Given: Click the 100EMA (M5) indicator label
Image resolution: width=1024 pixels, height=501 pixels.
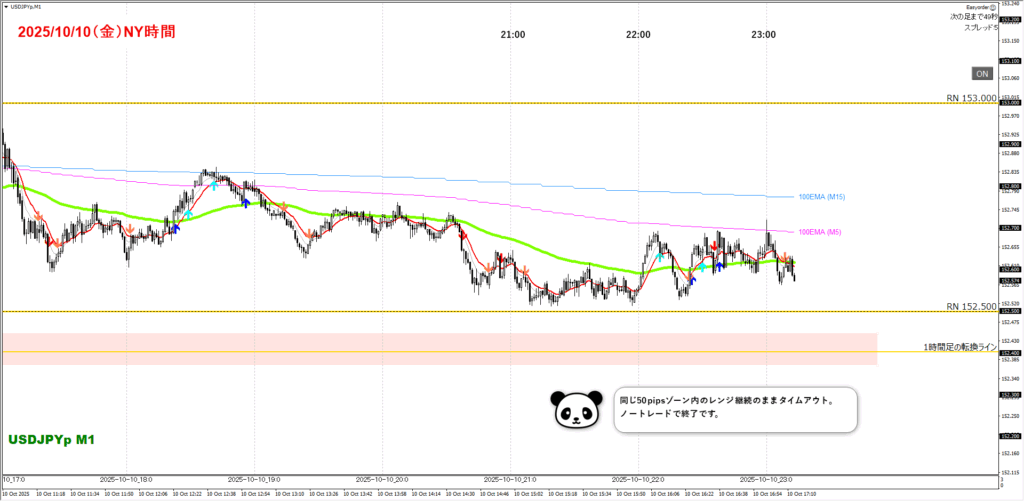Looking at the screenshot, I should pyautogui.click(x=820, y=231).
